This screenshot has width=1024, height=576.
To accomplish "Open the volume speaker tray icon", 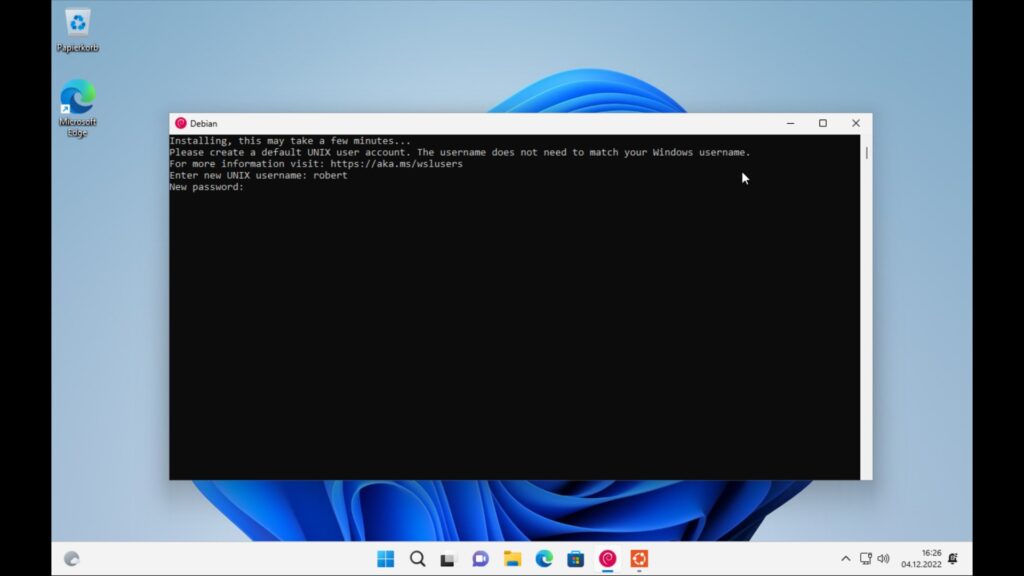I will (884, 559).
